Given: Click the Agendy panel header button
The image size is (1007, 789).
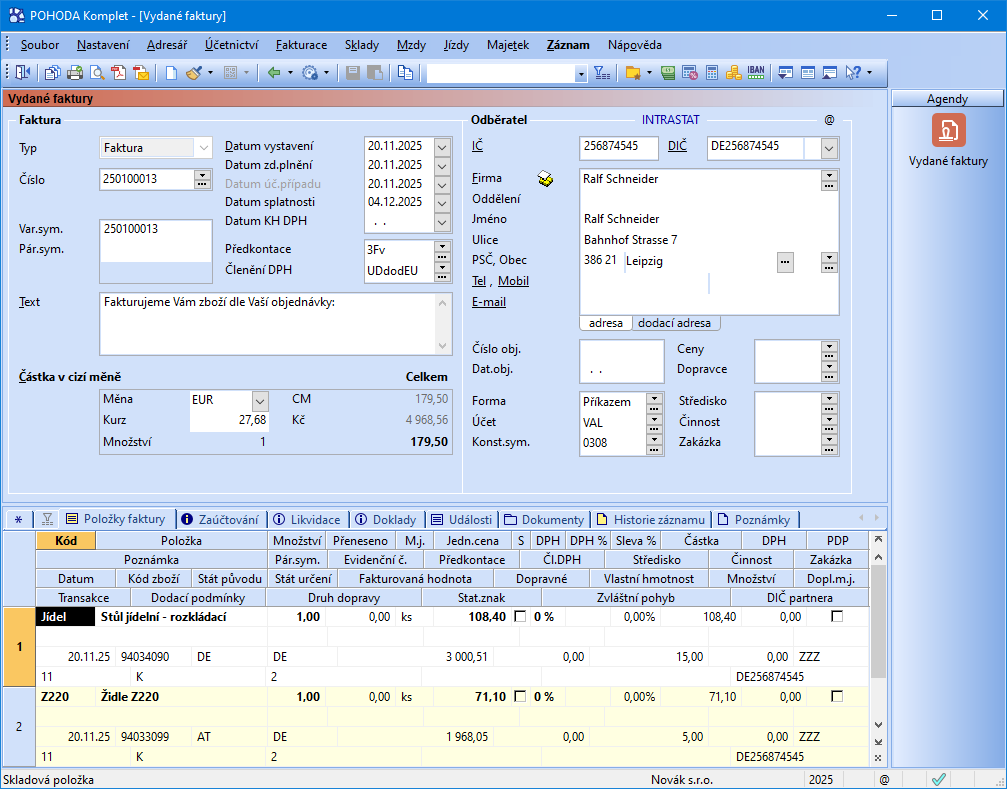Looking at the screenshot, I should (947, 99).
